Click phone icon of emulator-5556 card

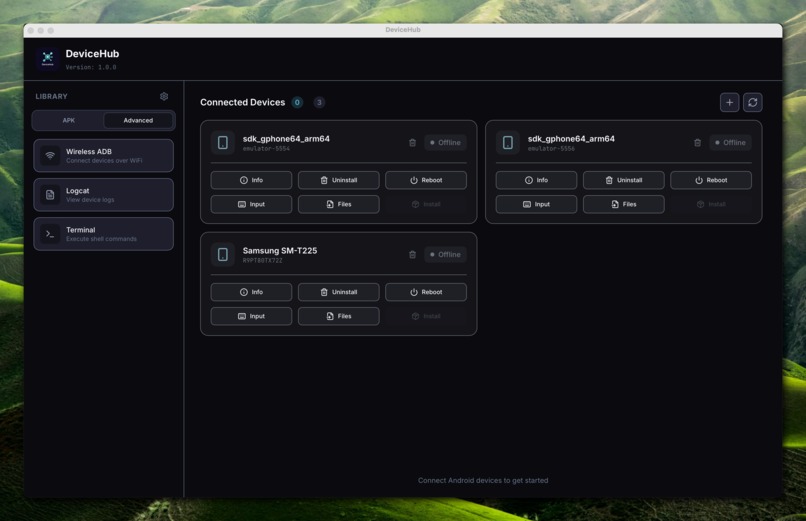click(508, 142)
